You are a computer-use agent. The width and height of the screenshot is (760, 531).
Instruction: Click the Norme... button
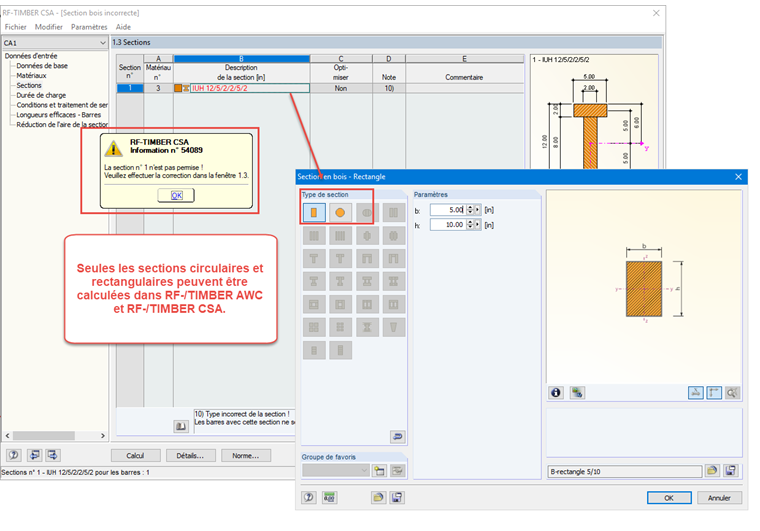pyautogui.click(x=245, y=455)
